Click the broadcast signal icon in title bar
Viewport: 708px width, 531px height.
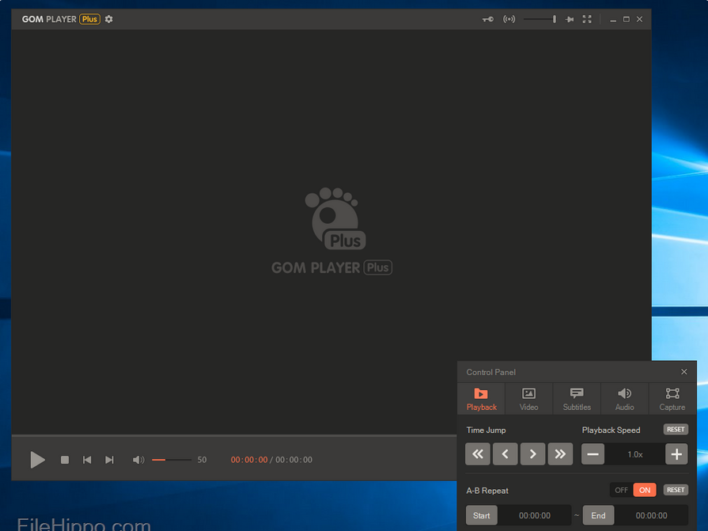(509, 19)
